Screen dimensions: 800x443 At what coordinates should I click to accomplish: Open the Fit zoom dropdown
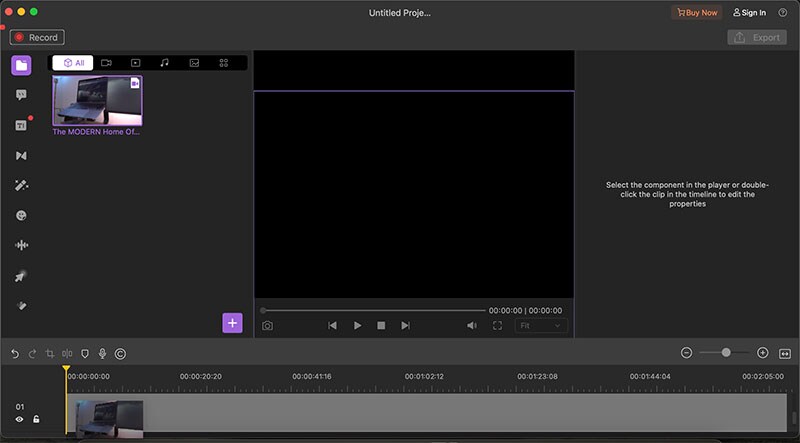[x=541, y=326]
